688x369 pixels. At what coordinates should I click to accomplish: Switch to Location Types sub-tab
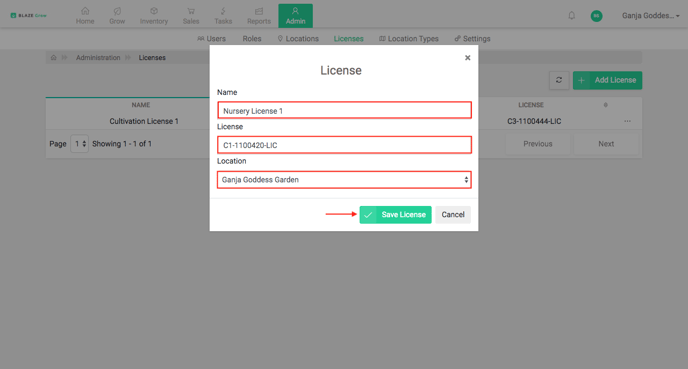[x=409, y=39]
